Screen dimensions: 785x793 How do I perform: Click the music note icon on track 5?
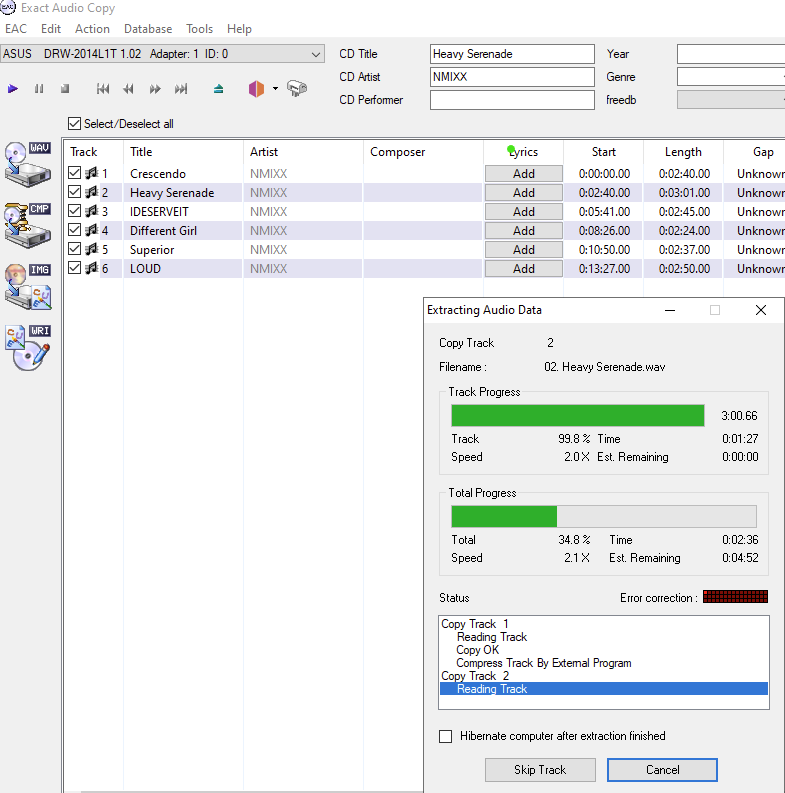[x=92, y=249]
